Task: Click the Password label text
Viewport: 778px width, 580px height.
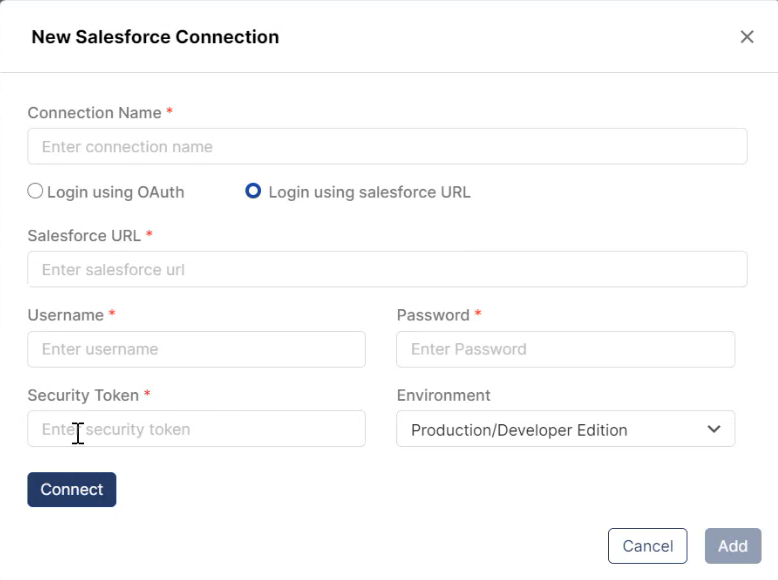Action: tap(433, 315)
